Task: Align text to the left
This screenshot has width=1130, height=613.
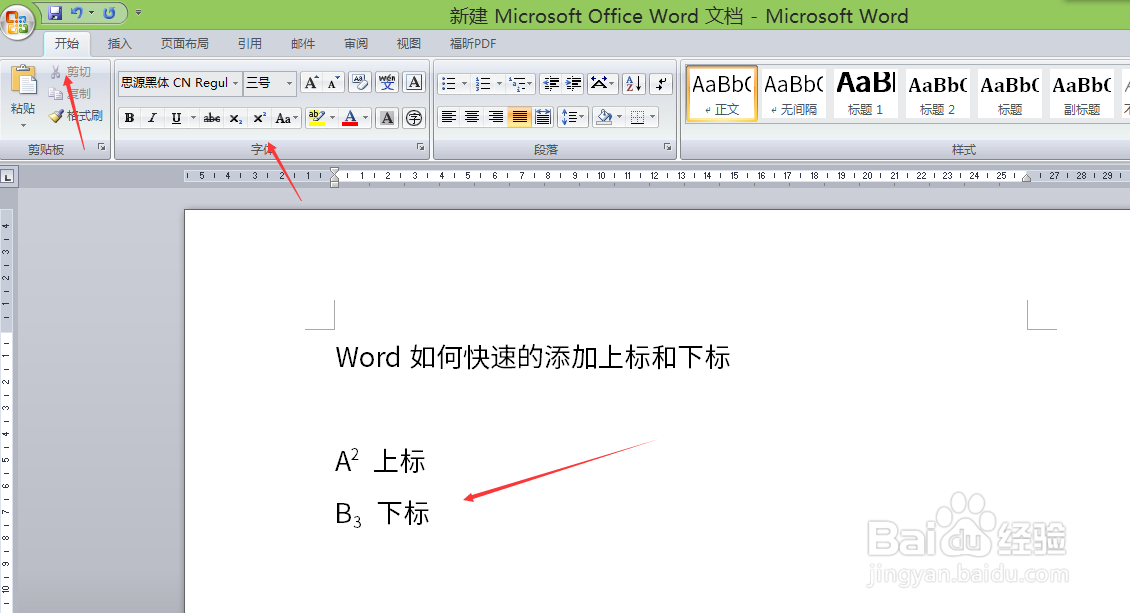Action: [x=449, y=117]
